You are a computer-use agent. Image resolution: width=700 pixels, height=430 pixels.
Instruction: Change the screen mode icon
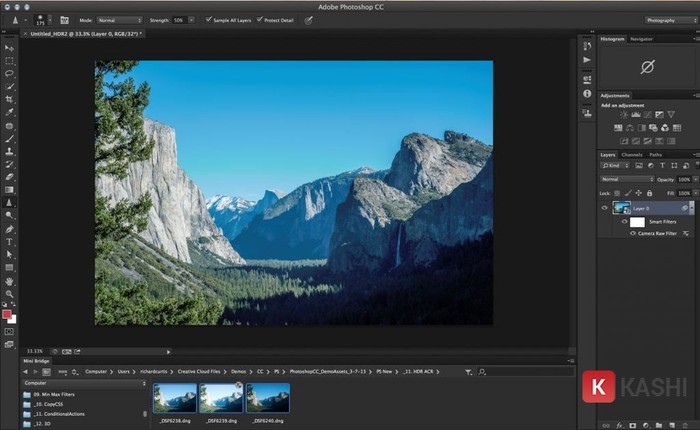pyautogui.click(x=9, y=344)
